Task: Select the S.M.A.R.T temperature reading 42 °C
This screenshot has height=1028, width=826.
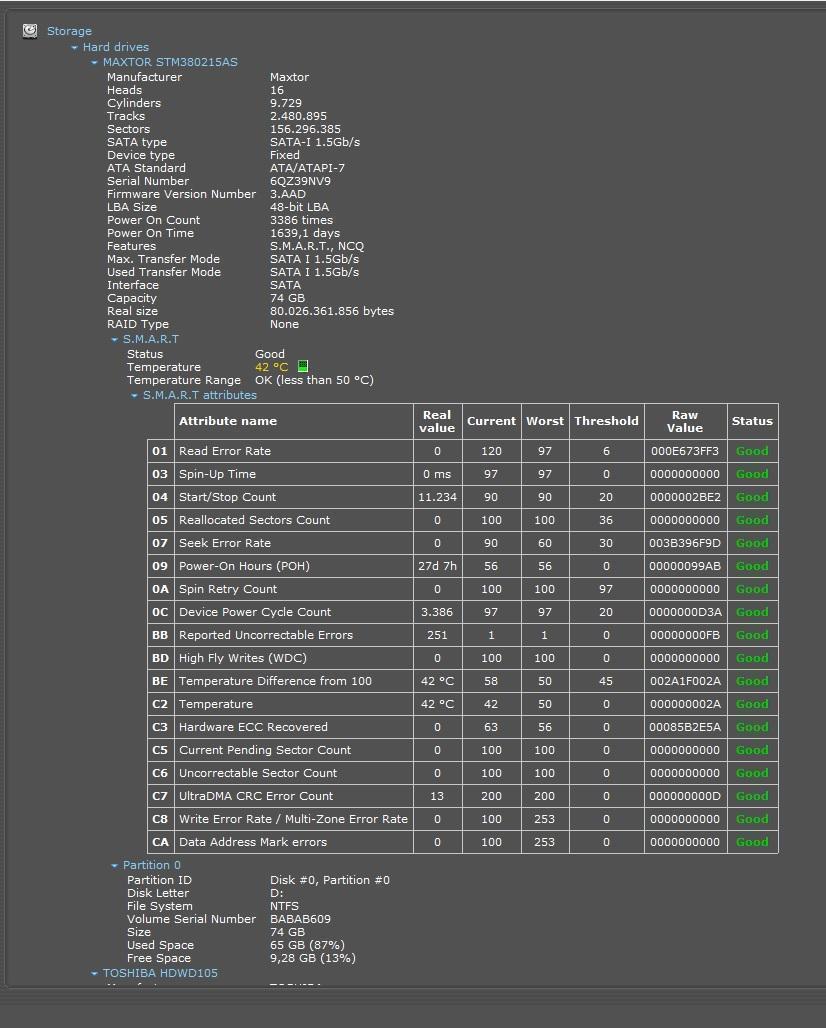Action: pyautogui.click(x=271, y=367)
